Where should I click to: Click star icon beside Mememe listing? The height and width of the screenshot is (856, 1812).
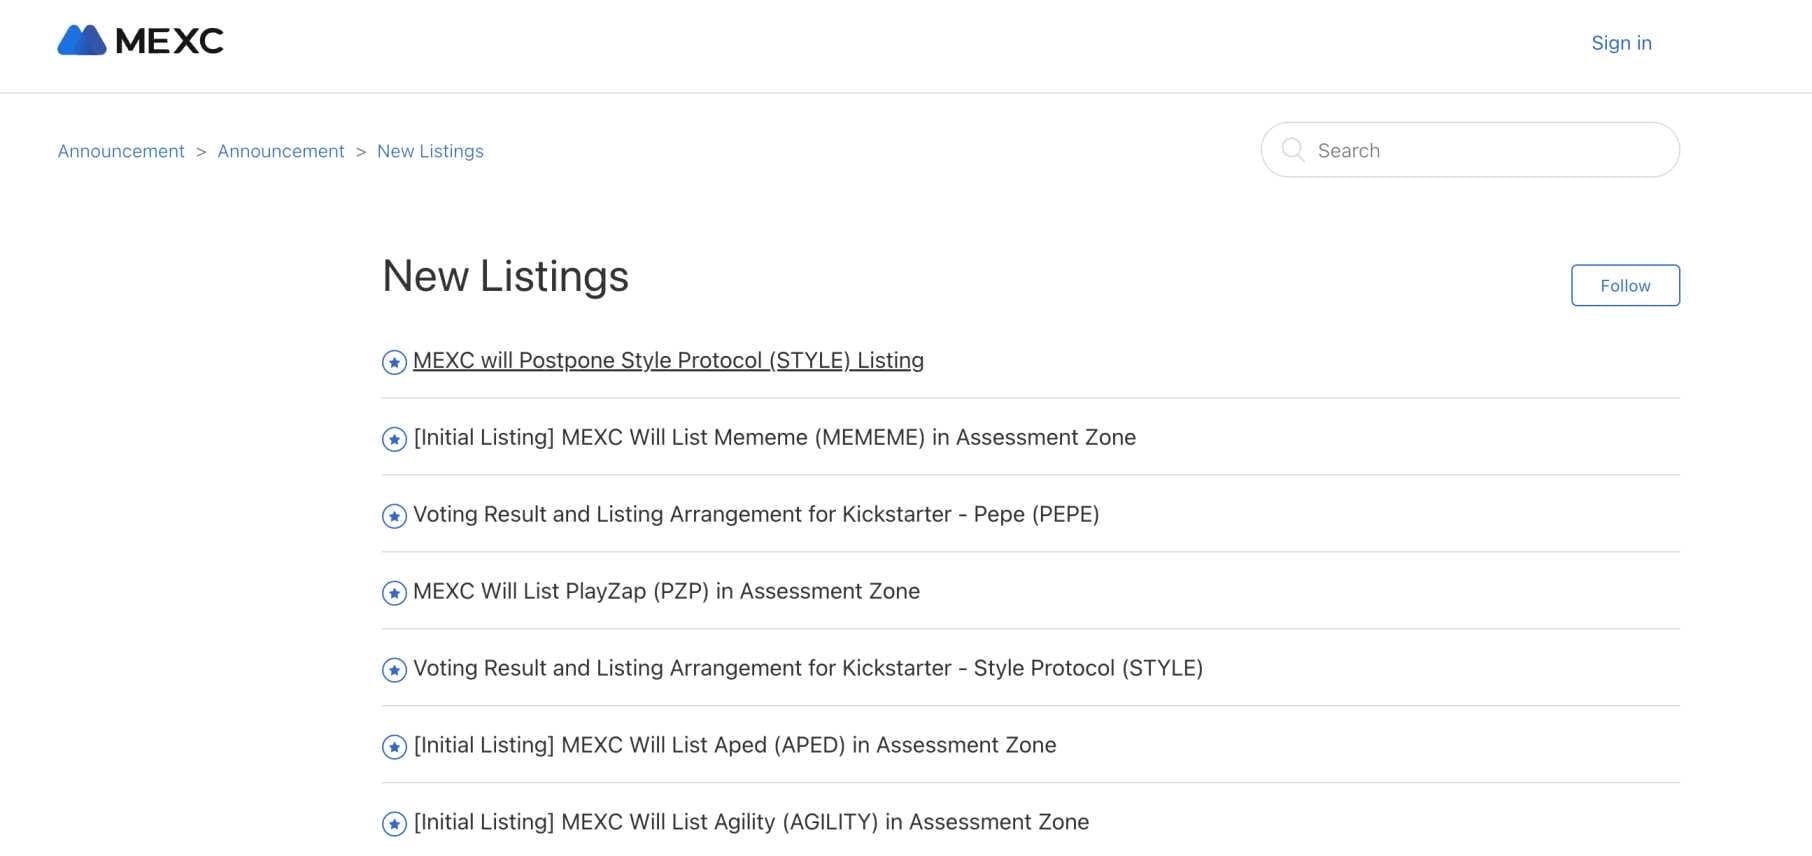pyautogui.click(x=394, y=439)
